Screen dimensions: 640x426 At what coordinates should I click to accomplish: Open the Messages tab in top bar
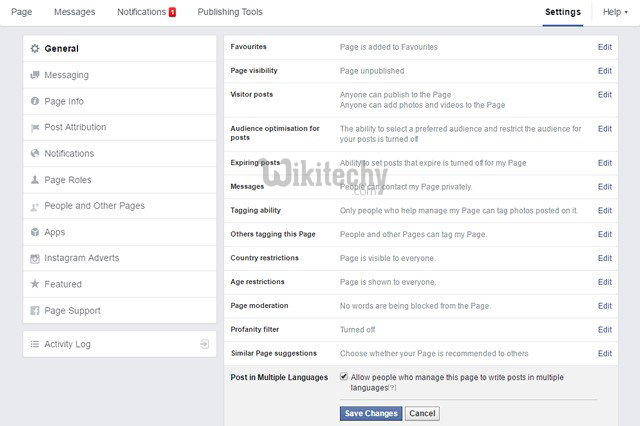[x=74, y=12]
